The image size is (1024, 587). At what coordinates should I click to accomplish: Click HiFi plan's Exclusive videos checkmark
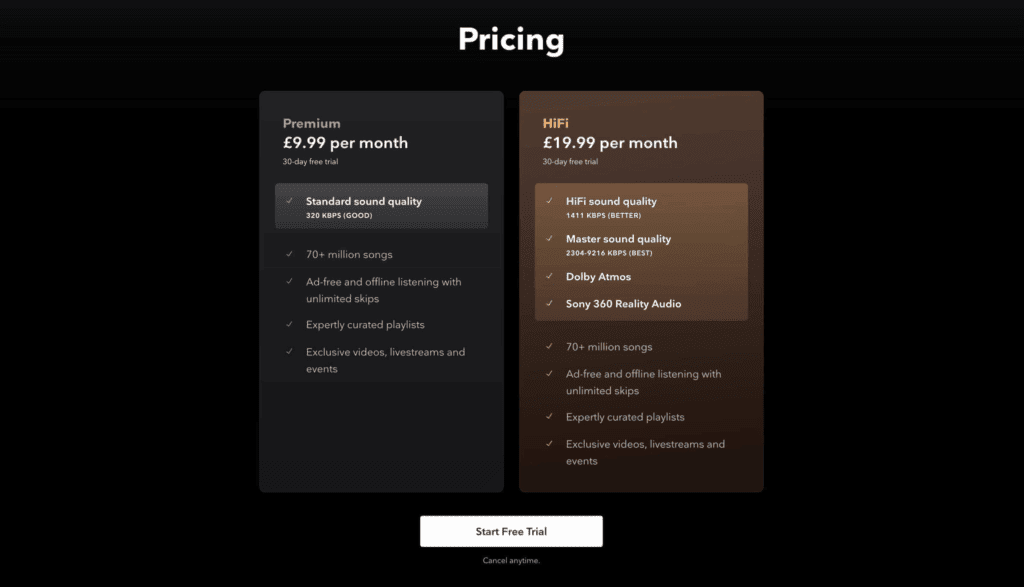click(x=549, y=443)
